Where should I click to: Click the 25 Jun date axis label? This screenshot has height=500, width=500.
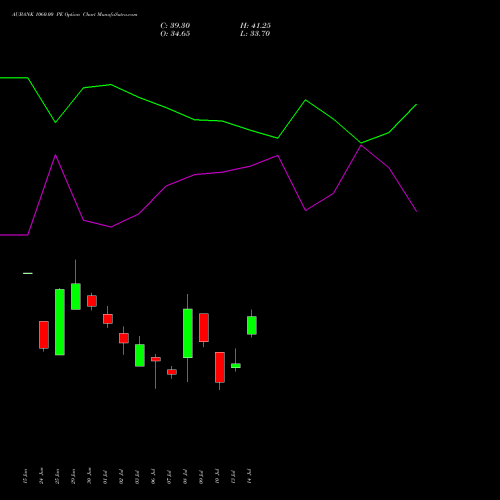point(58,476)
